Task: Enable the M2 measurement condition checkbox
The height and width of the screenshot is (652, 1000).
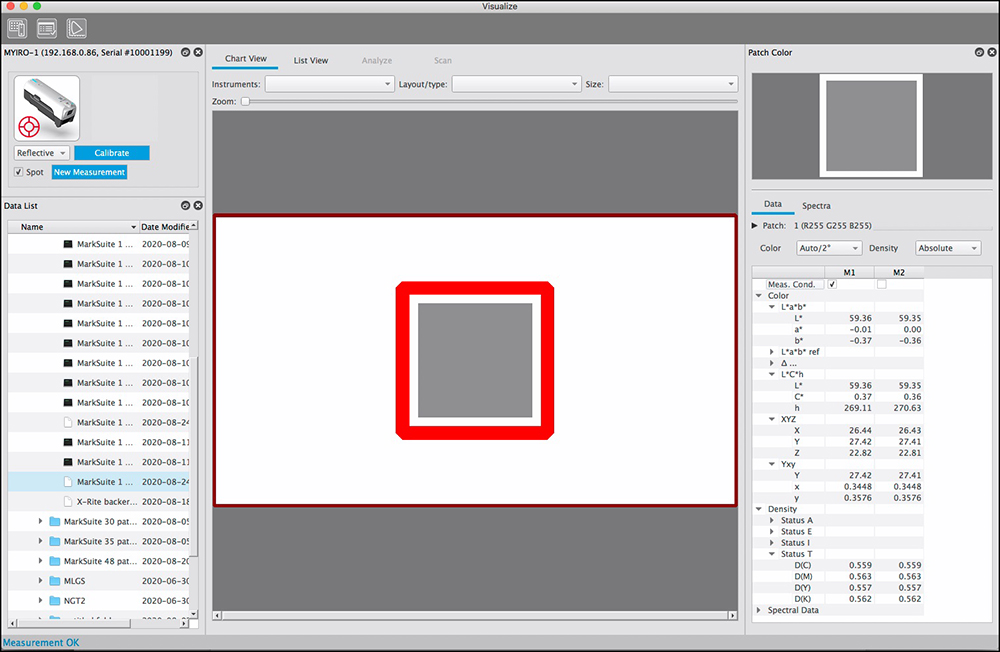Action: tap(881, 284)
